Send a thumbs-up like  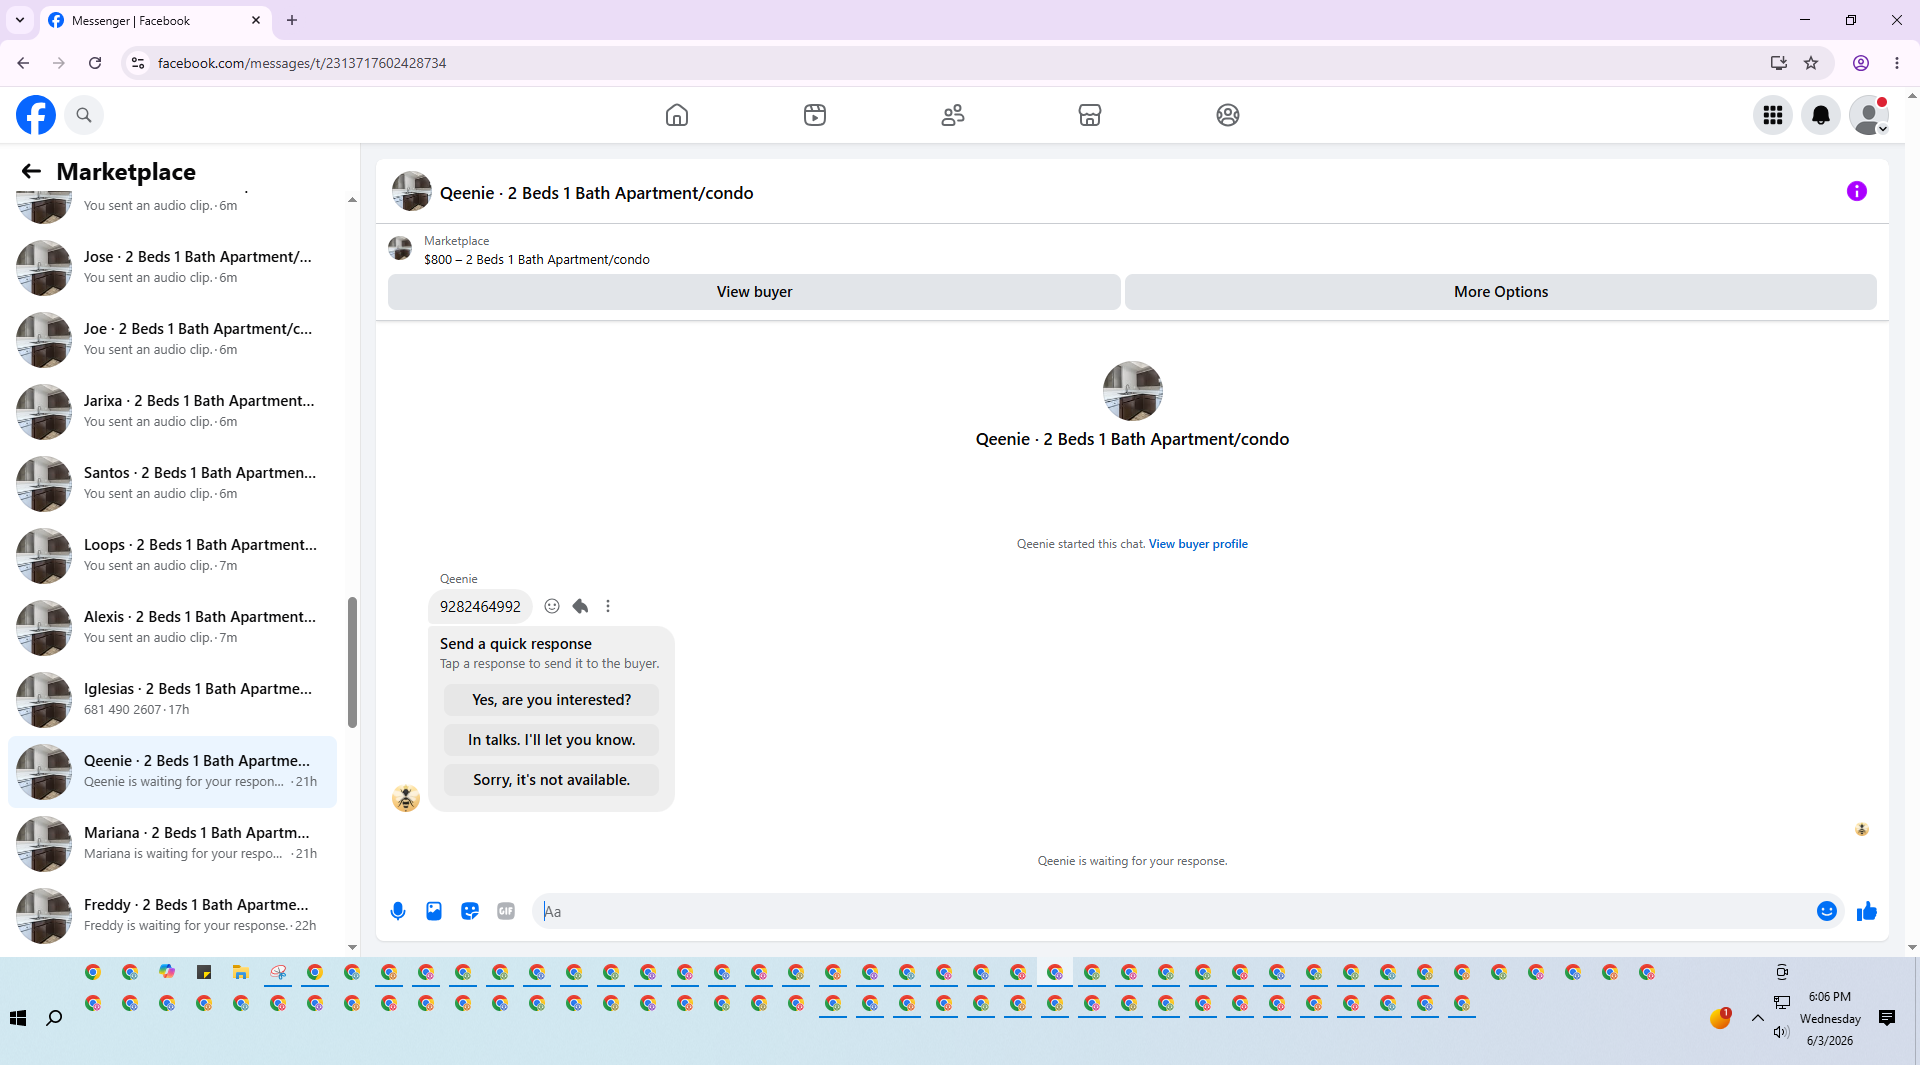1867,911
